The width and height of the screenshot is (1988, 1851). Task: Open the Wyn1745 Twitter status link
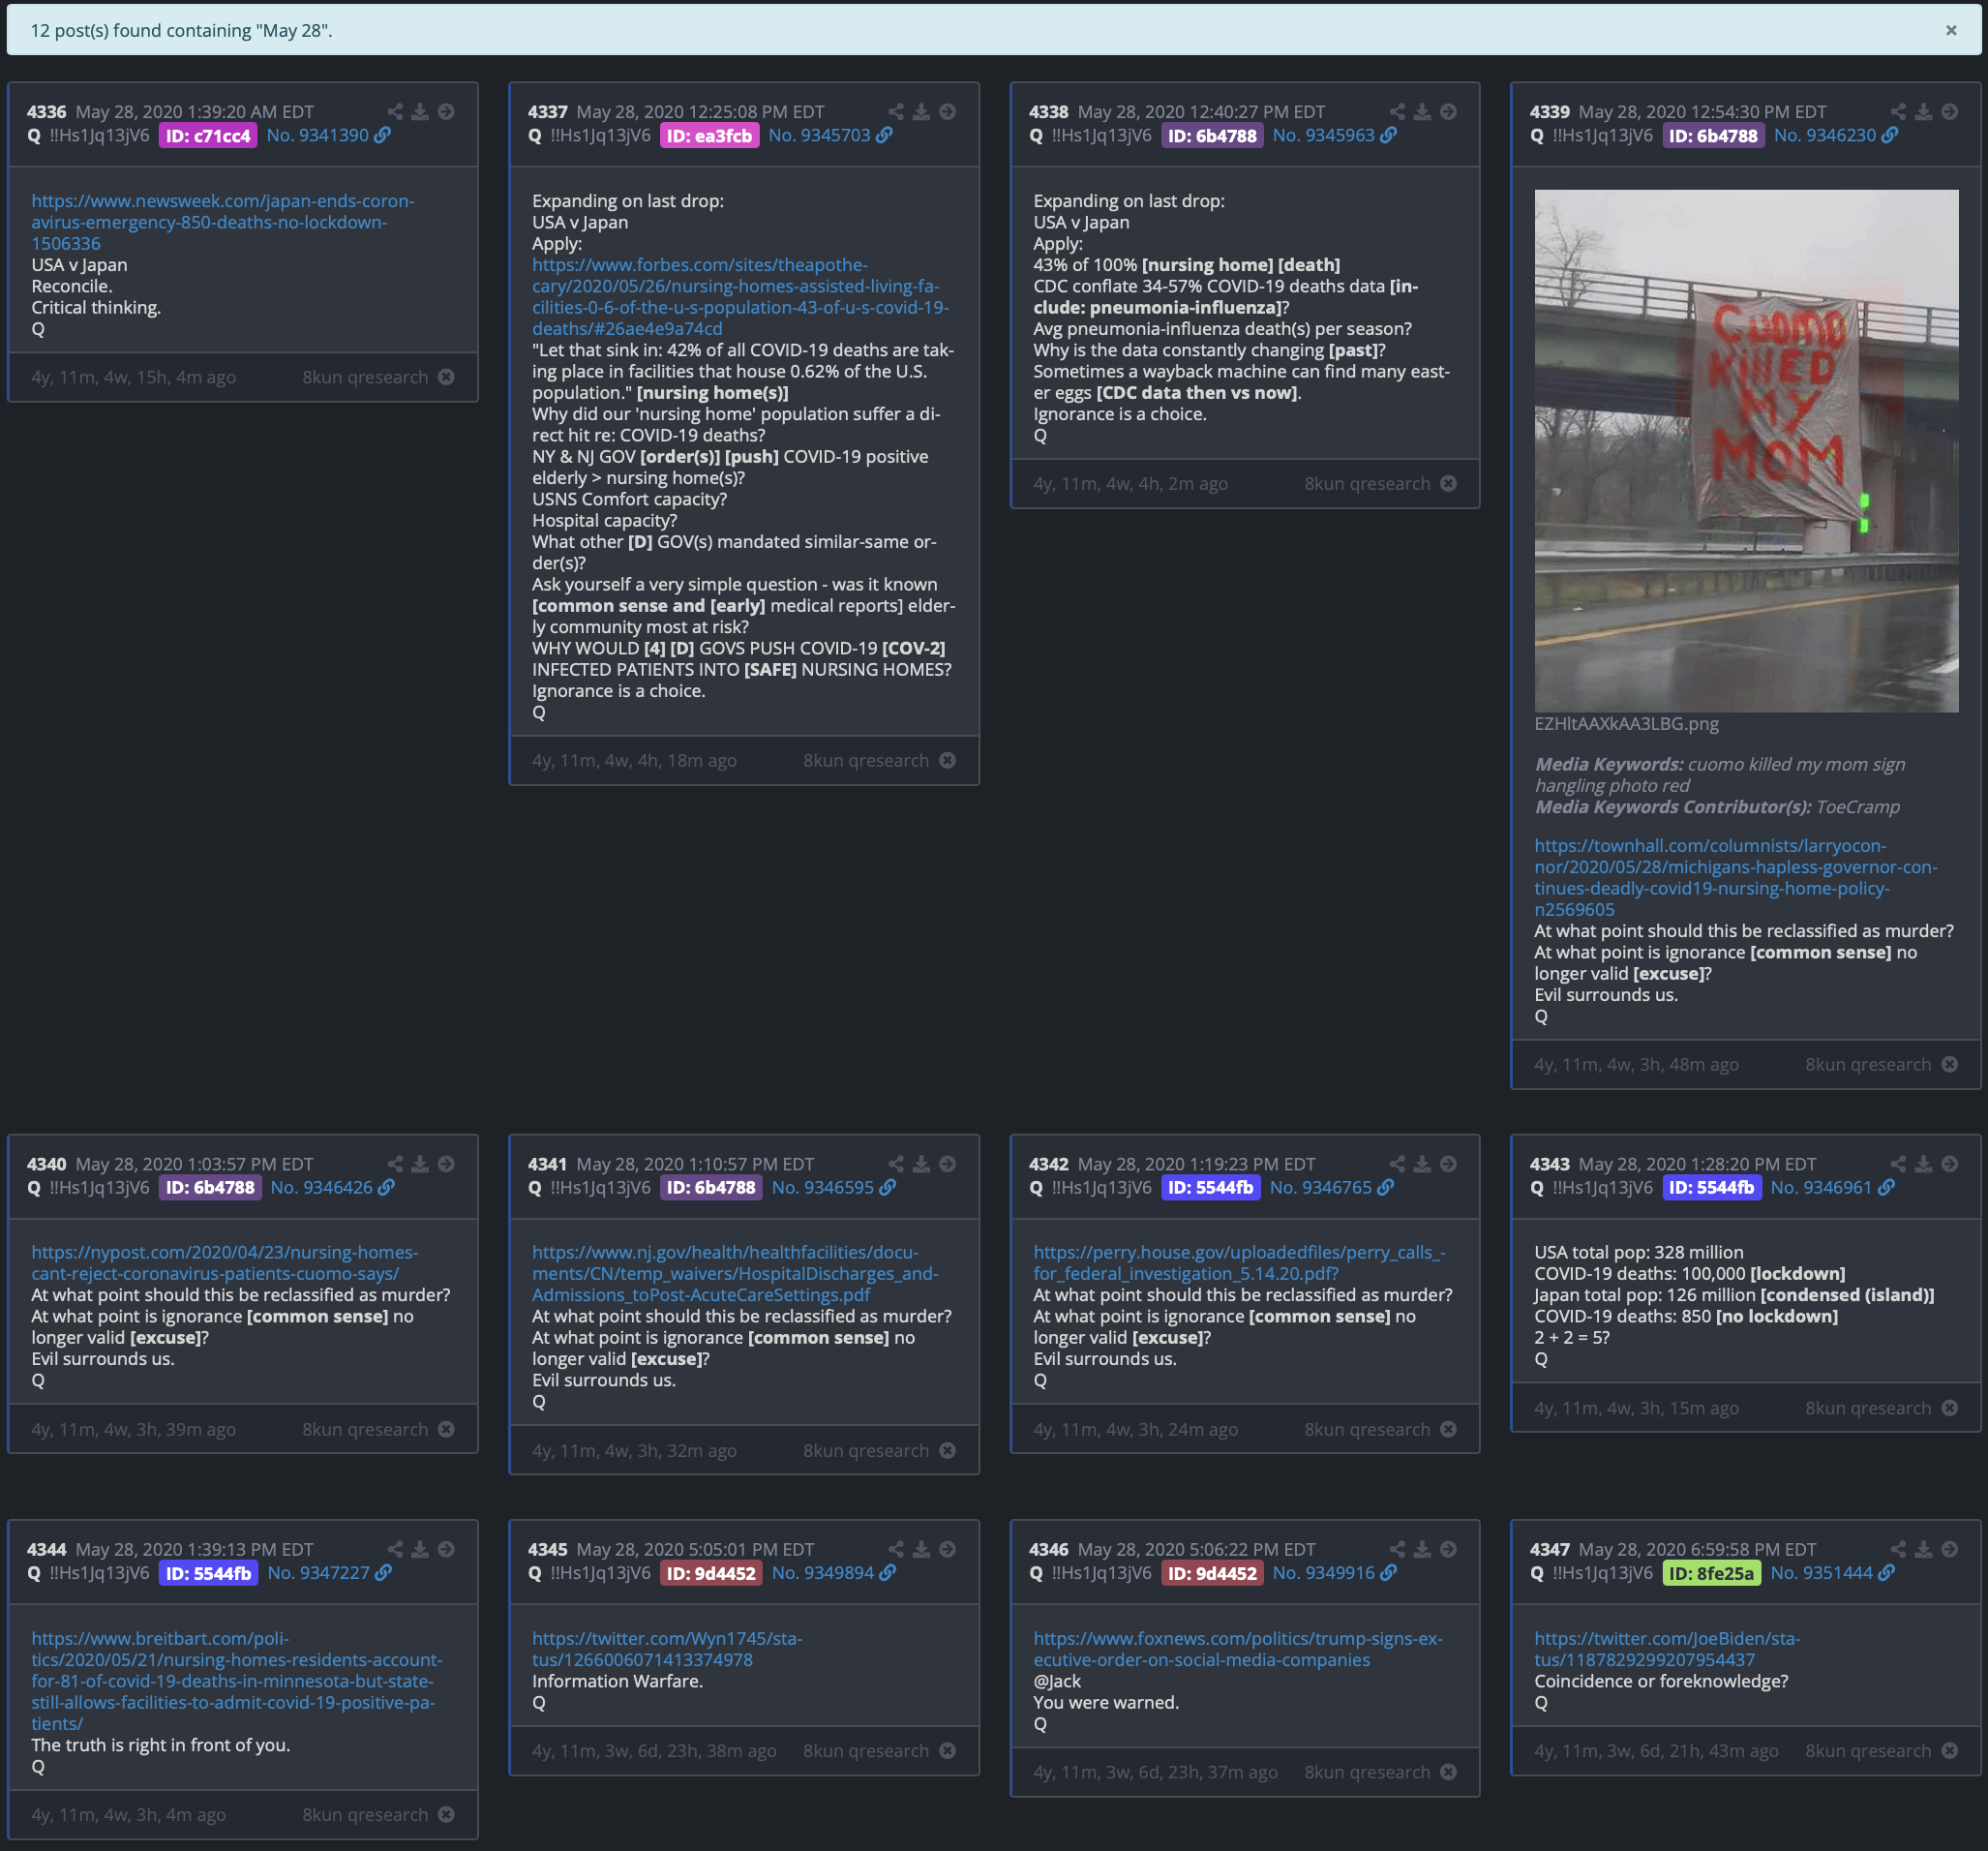(x=667, y=1649)
